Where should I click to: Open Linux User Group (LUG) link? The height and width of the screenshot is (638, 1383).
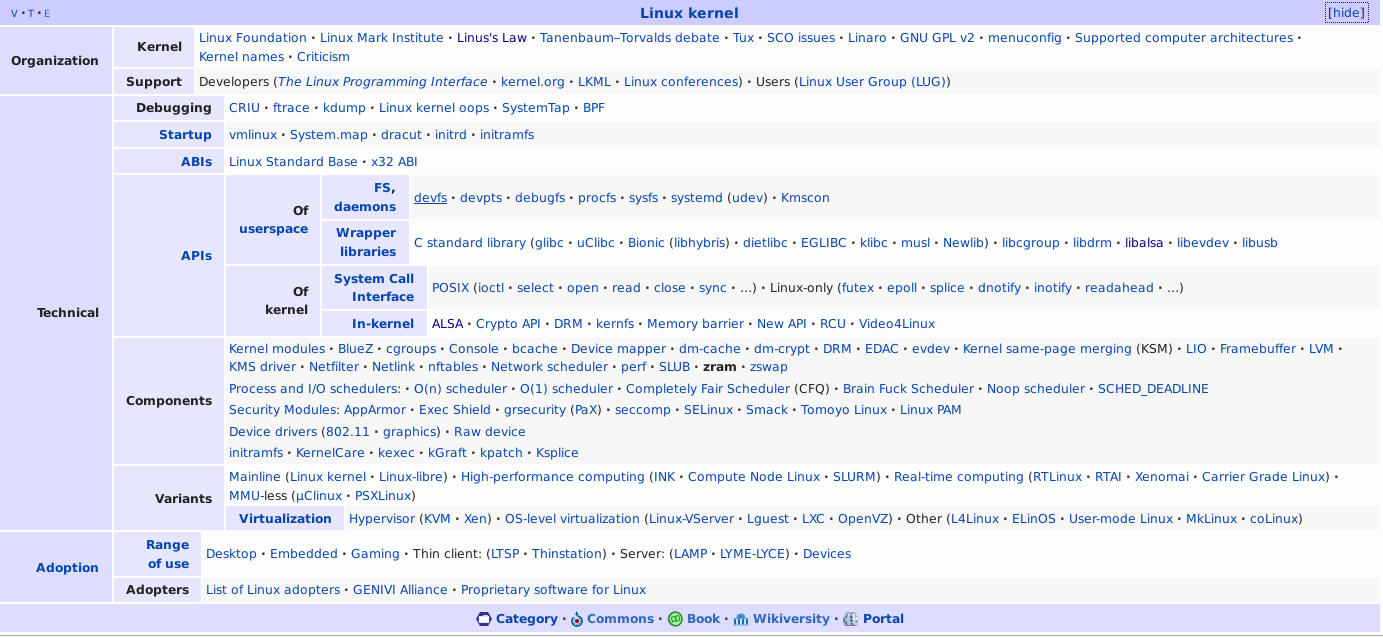click(x=872, y=82)
